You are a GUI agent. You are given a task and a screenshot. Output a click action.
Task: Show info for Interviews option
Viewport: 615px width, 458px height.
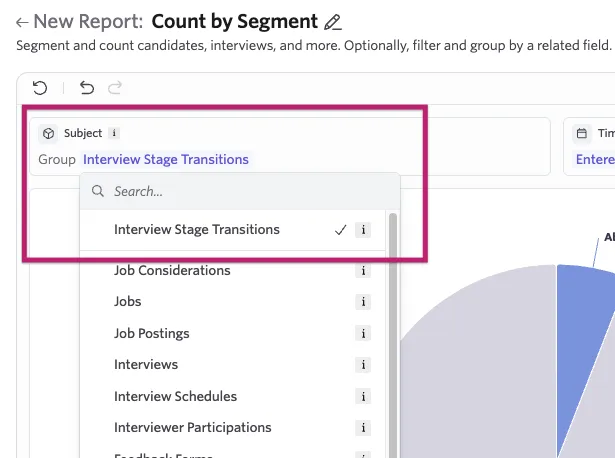[x=363, y=365]
